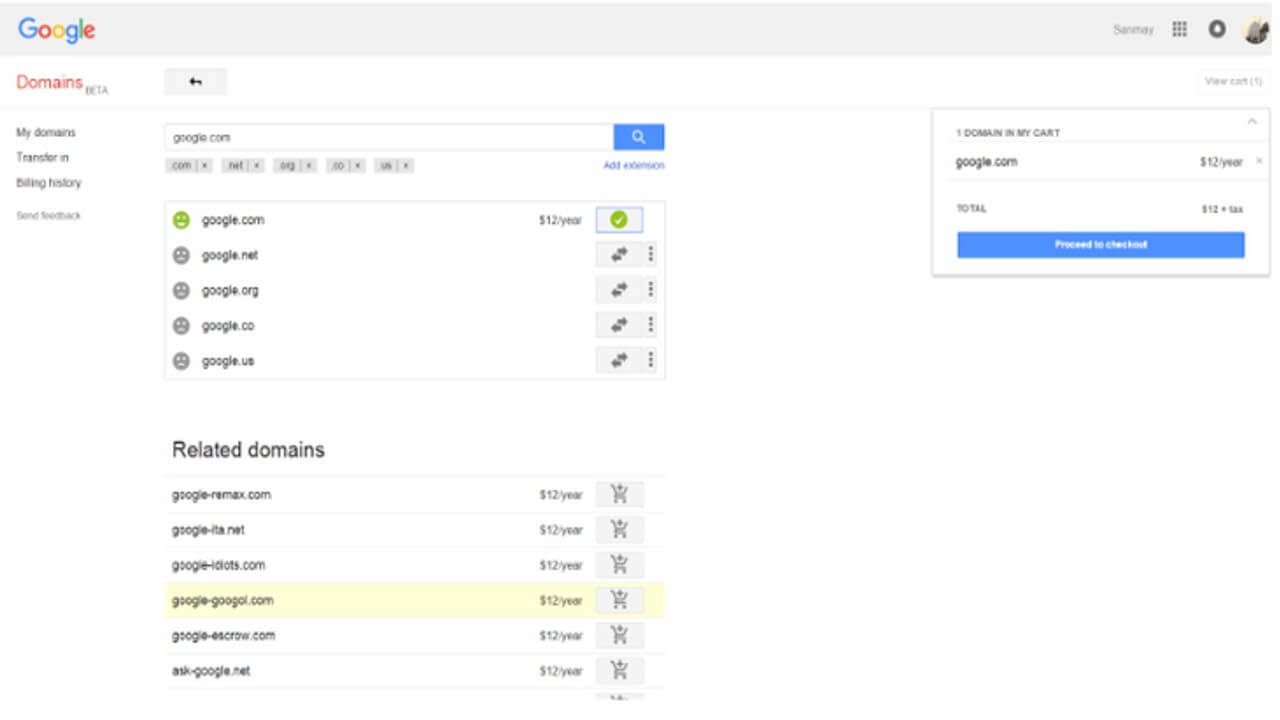Click the highlighted google-googol.com domain name

222,600
